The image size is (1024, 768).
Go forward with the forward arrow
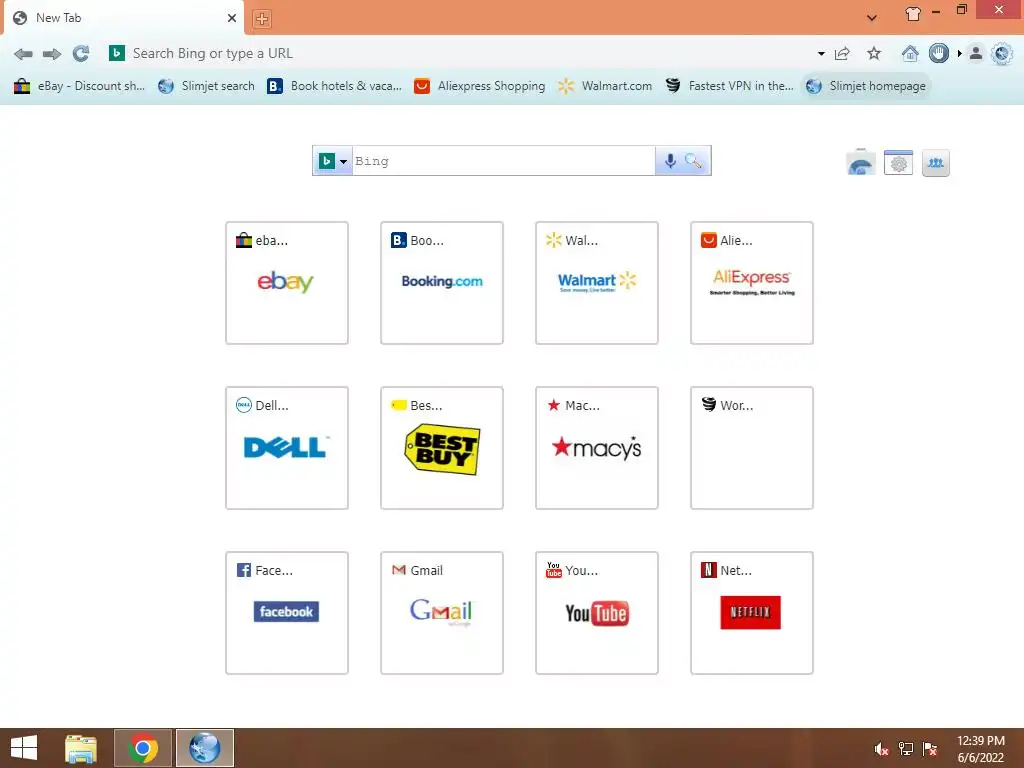pos(52,54)
